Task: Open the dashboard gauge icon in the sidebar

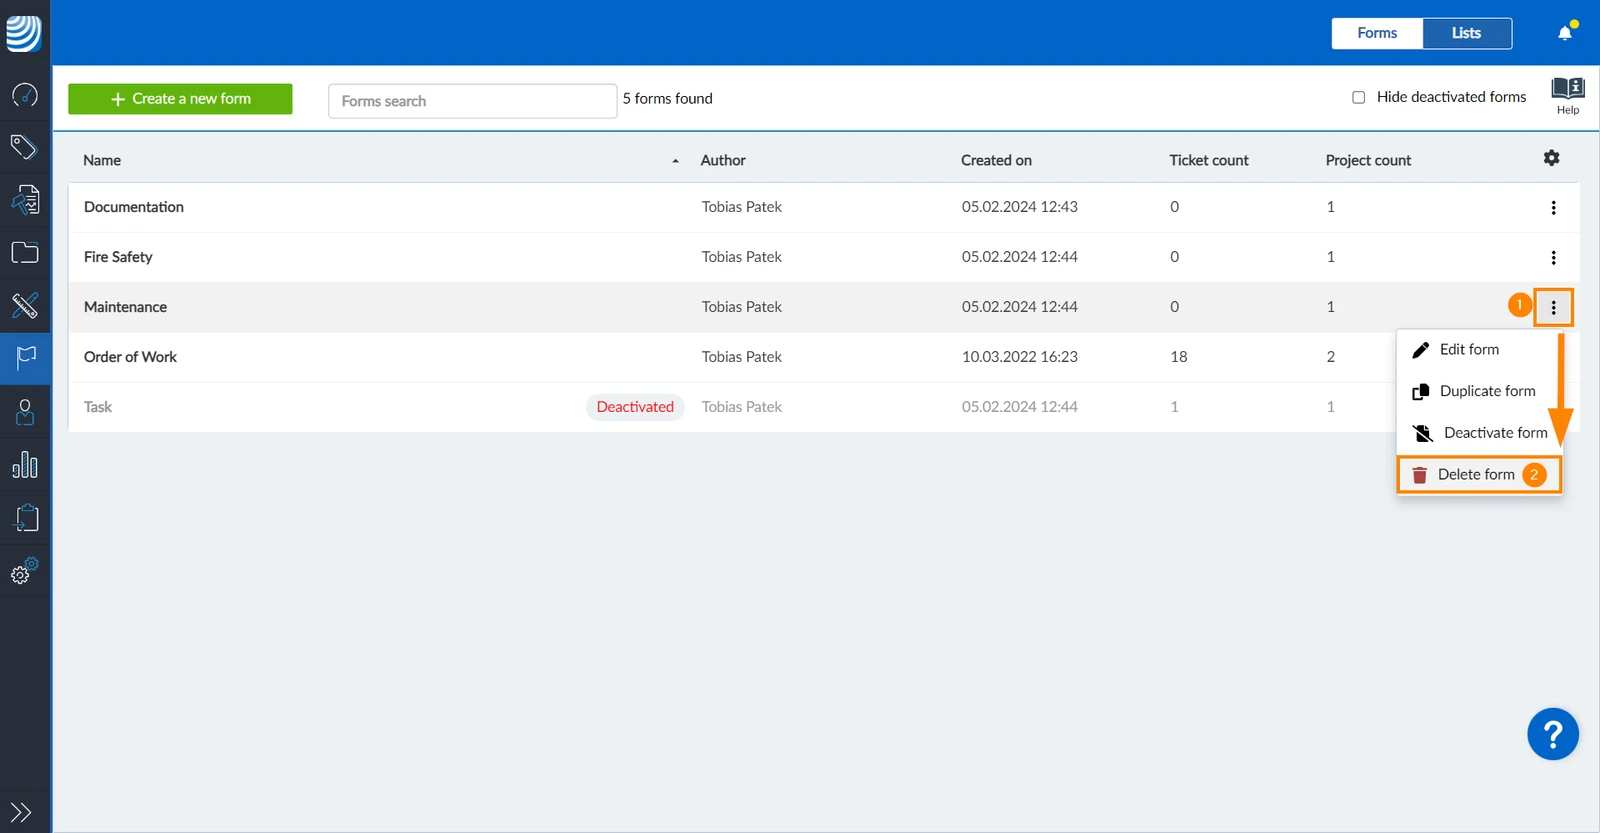Action: [25, 95]
